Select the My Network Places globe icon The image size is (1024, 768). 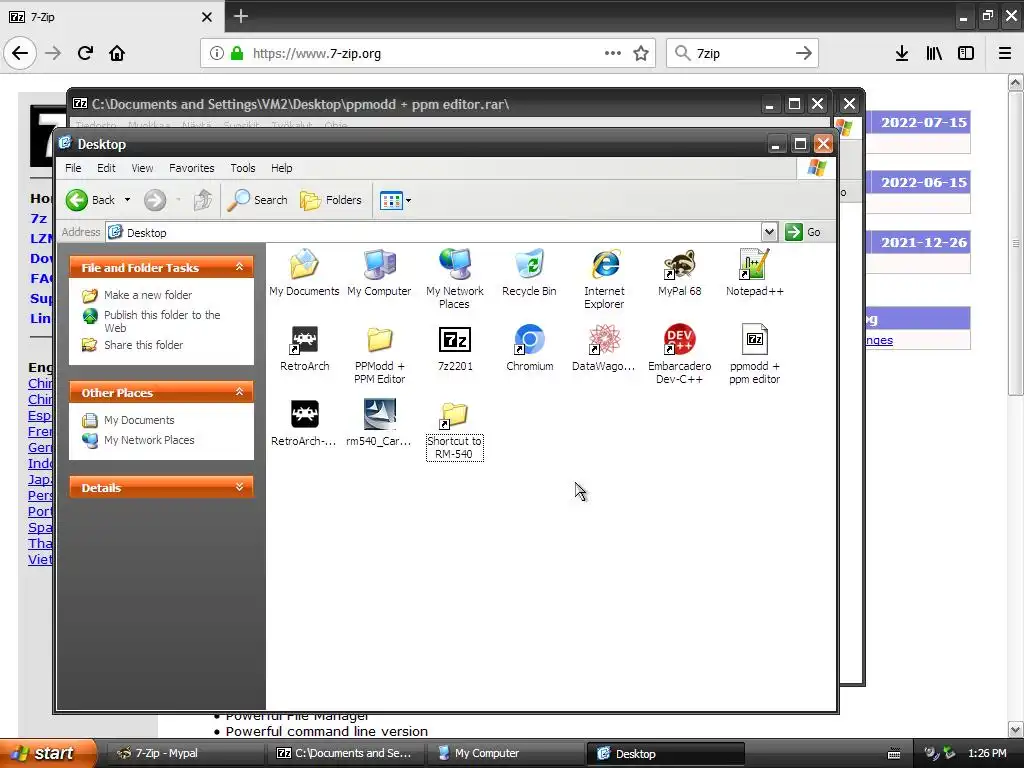(455, 264)
